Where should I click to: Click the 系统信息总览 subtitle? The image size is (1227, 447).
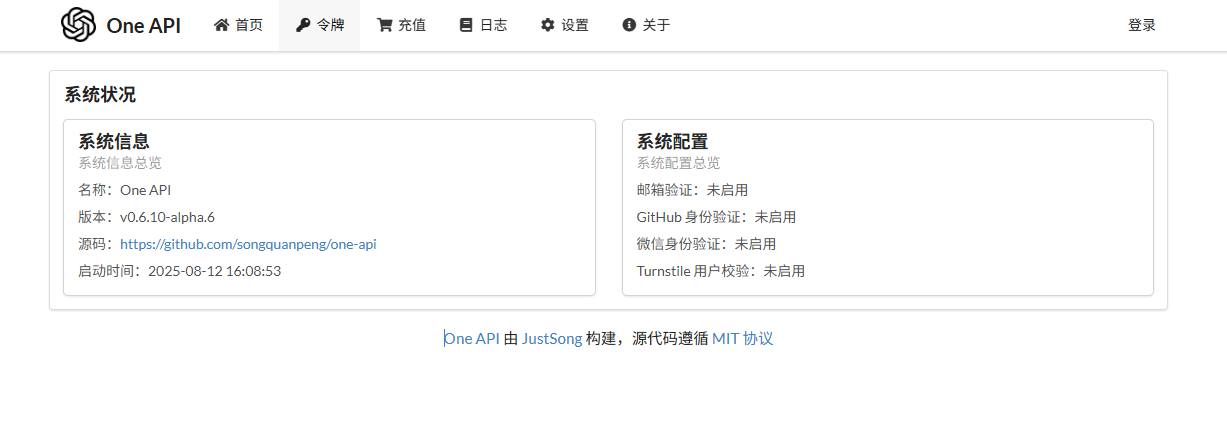click(120, 163)
